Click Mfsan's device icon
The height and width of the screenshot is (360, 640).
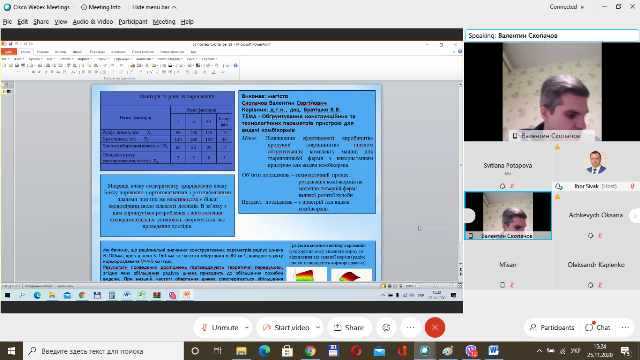[502, 285]
